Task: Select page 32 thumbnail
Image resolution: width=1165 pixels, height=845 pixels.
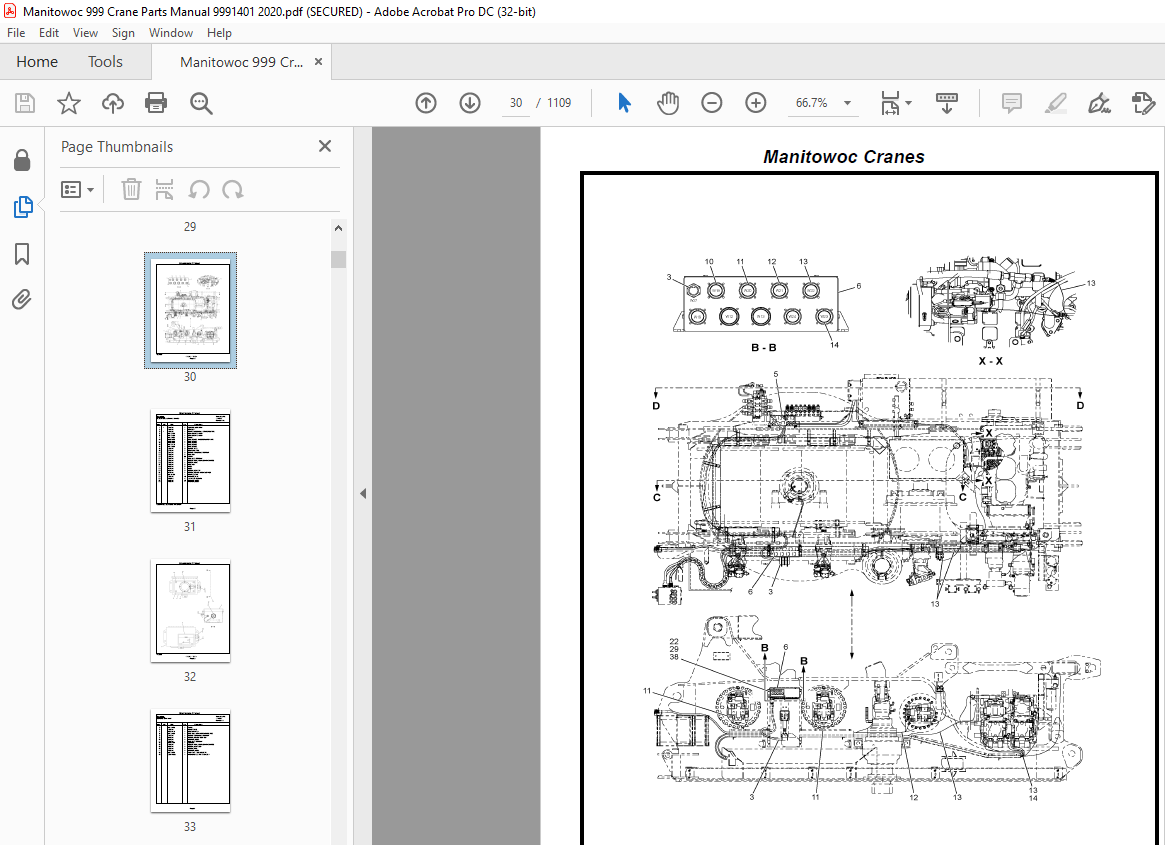Action: click(x=190, y=610)
